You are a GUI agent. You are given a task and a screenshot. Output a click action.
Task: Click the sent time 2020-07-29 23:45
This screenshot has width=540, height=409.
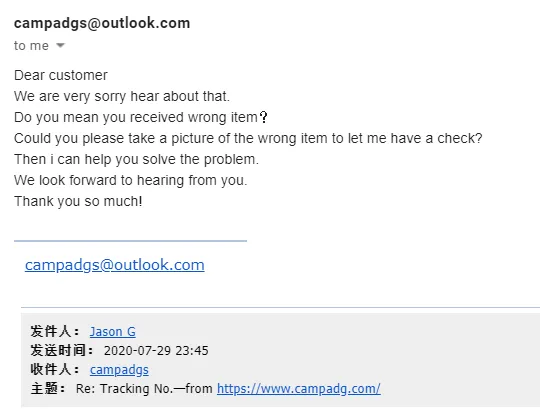(156, 351)
